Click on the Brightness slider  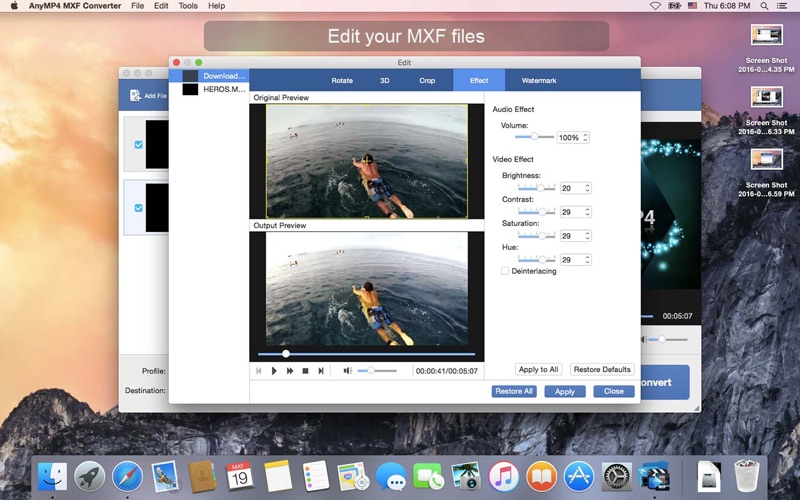pyautogui.click(x=536, y=188)
